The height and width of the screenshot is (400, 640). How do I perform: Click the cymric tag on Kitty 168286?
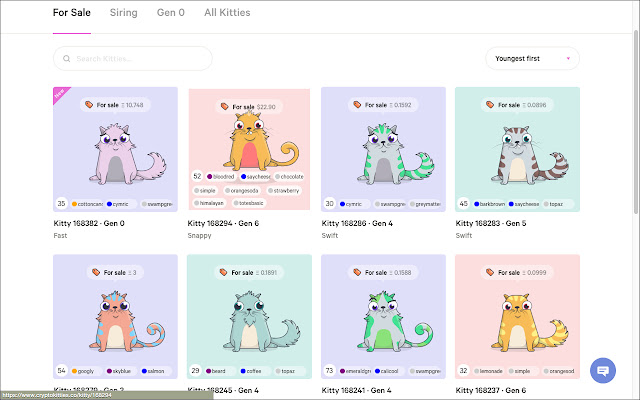click(354, 204)
